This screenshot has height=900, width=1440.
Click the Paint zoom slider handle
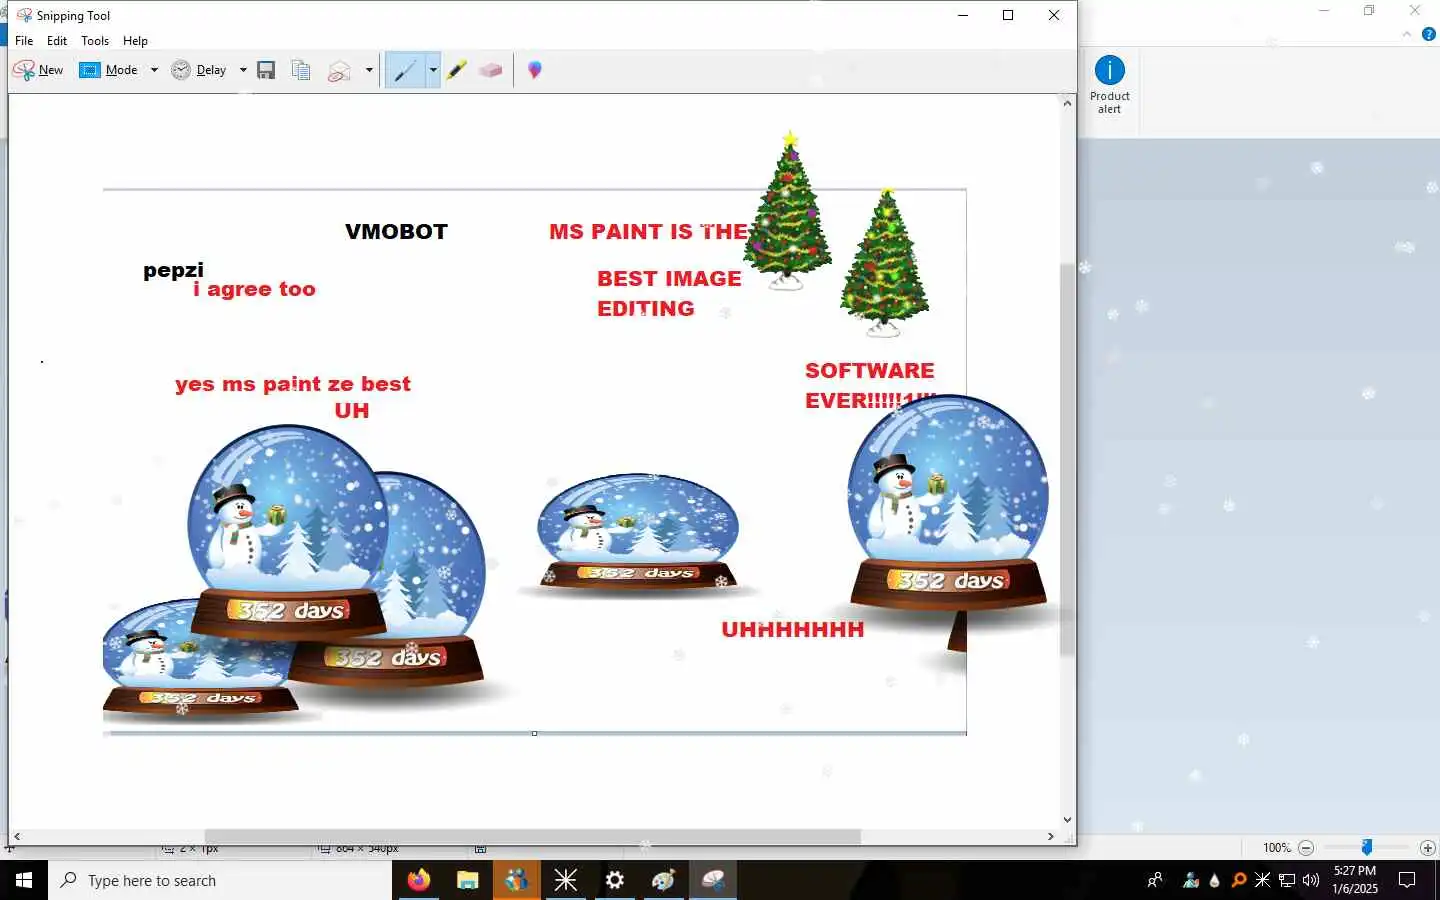(x=1367, y=848)
